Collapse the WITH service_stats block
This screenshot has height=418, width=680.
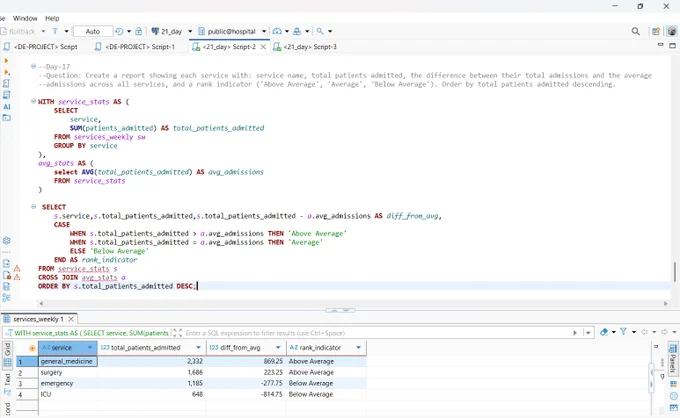[33, 101]
